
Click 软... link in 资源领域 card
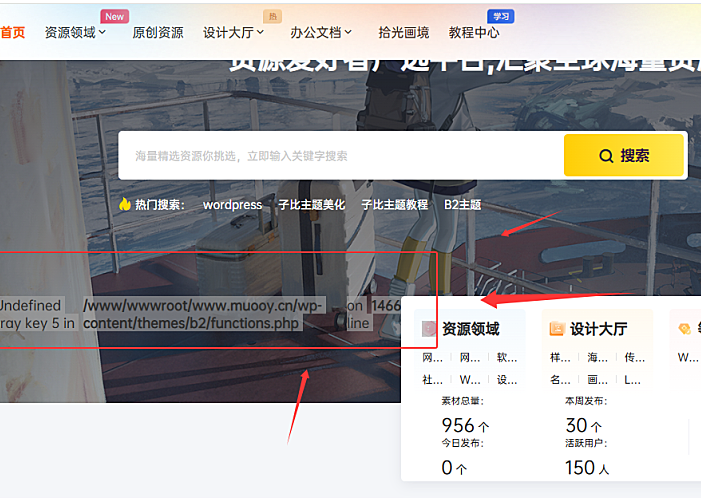coord(507,357)
